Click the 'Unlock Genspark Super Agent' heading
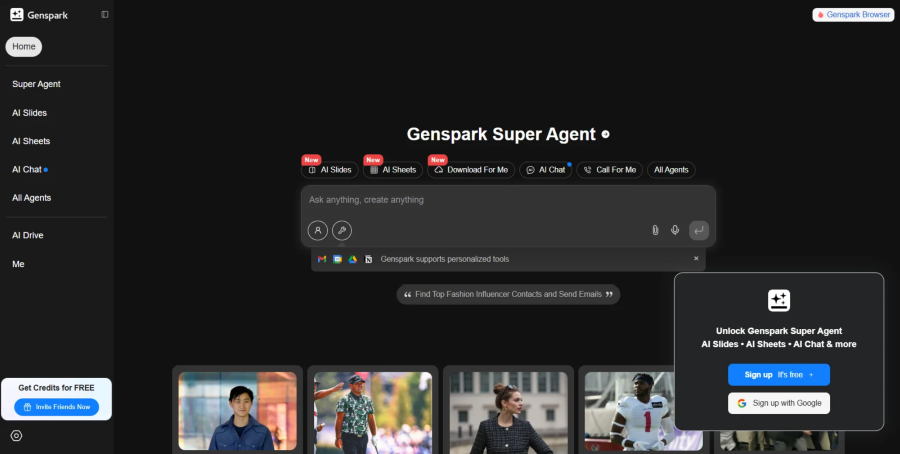 tap(778, 331)
